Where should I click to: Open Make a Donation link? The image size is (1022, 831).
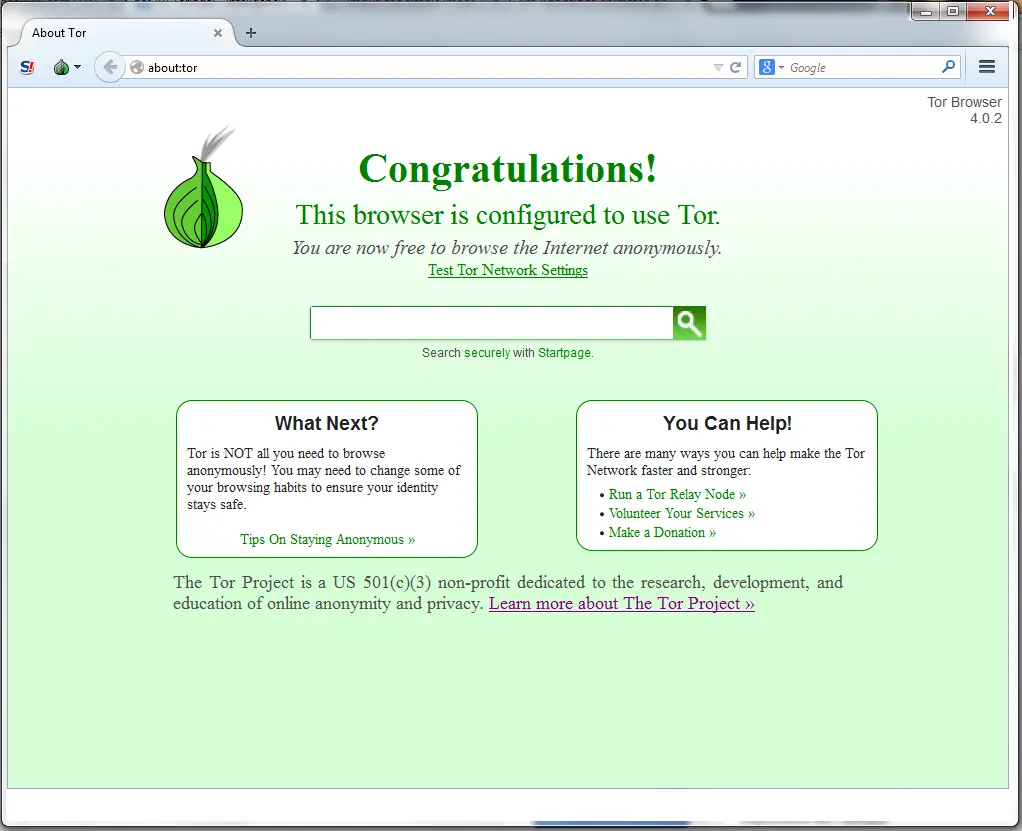coord(662,532)
